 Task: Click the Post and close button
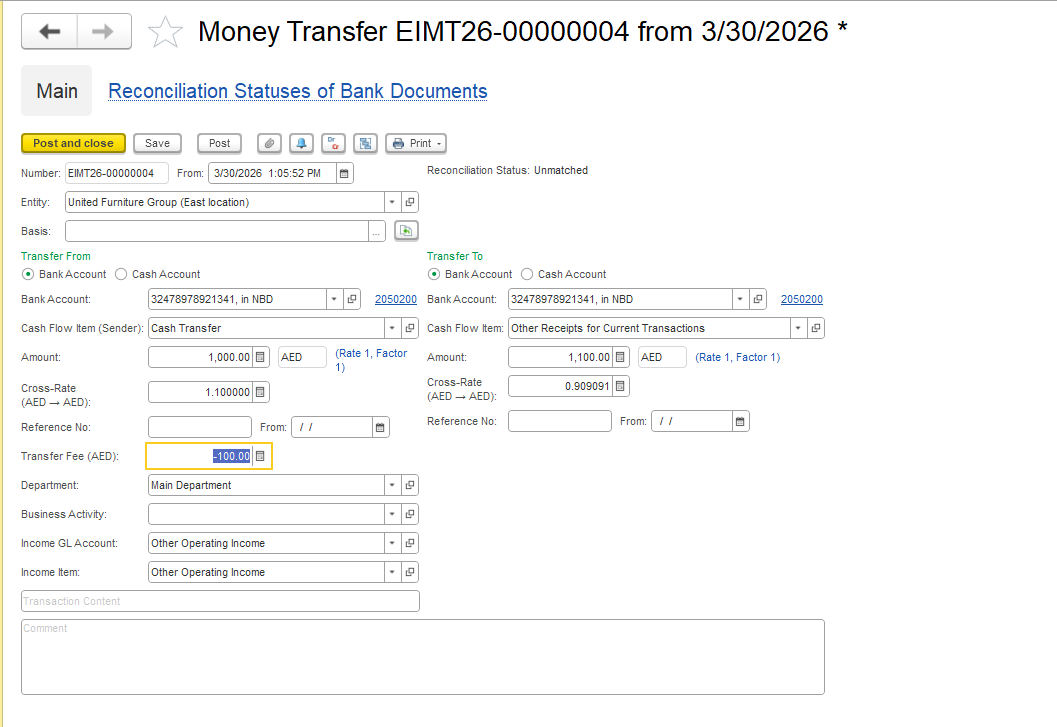[x=73, y=143]
